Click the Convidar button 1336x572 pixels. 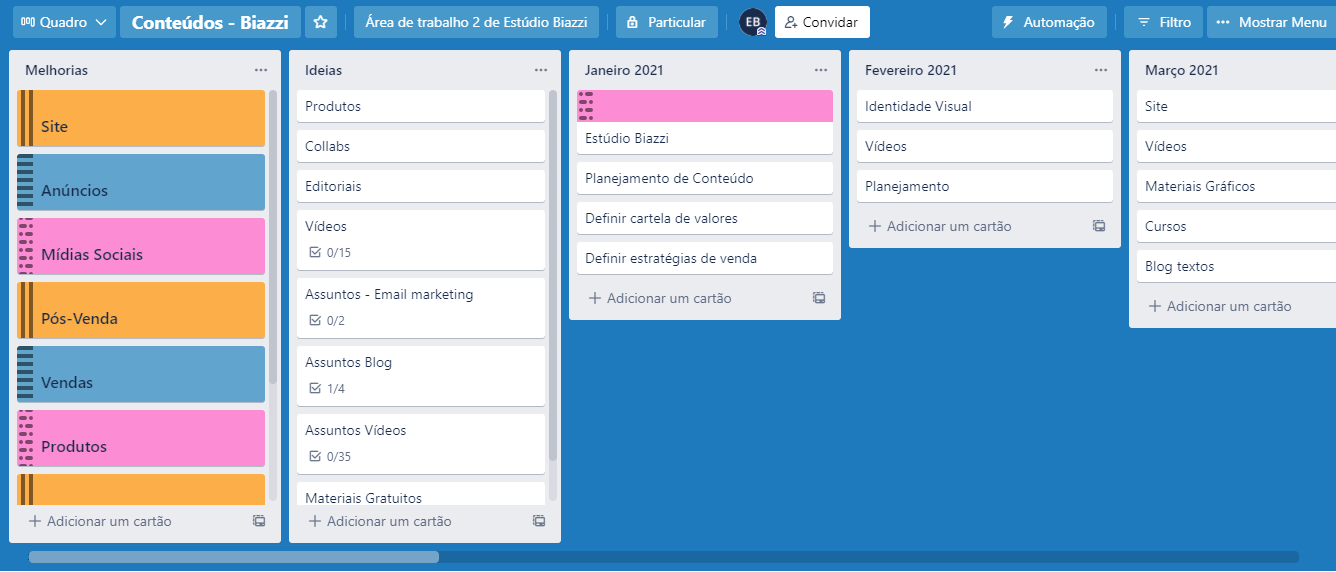[x=822, y=22]
